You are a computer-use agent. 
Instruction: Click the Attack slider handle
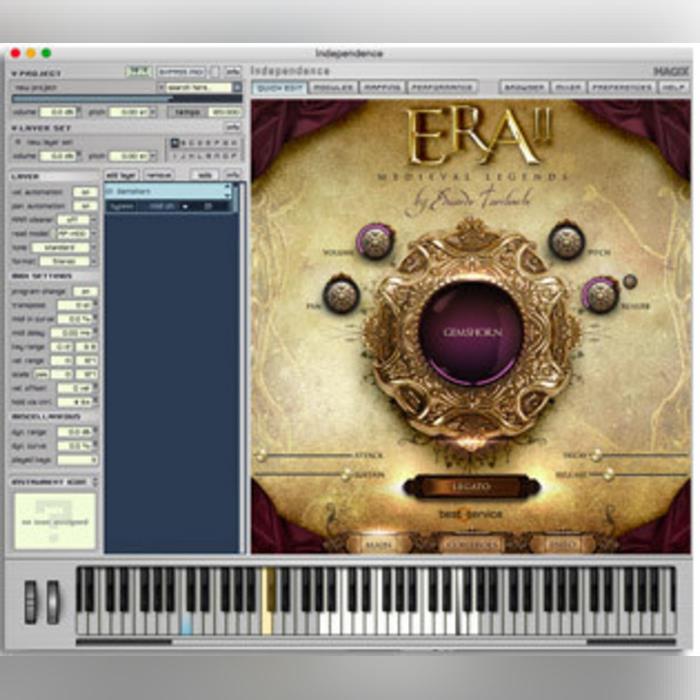(x=262, y=455)
